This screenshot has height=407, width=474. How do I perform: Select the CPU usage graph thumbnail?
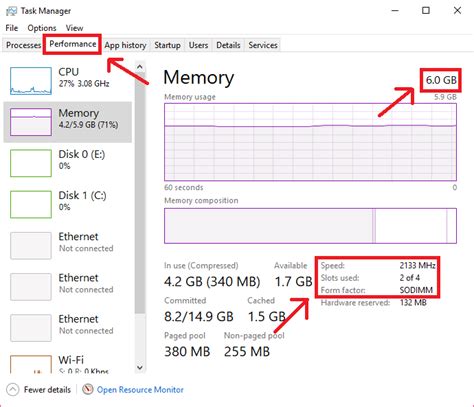click(x=31, y=81)
